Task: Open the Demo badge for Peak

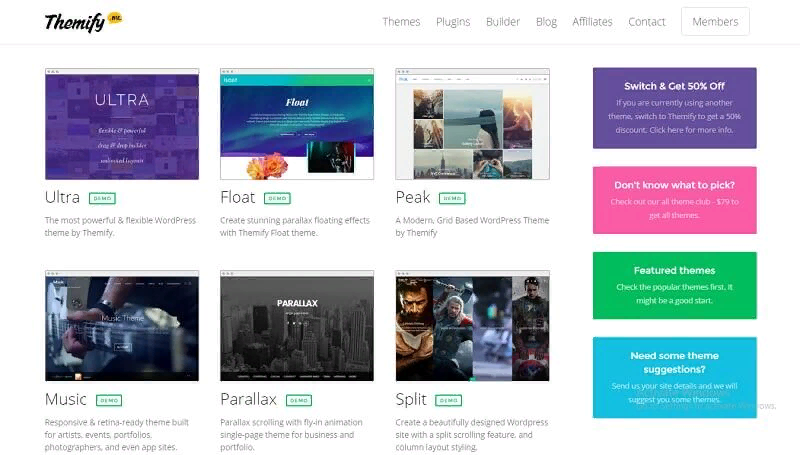Action: tap(452, 198)
